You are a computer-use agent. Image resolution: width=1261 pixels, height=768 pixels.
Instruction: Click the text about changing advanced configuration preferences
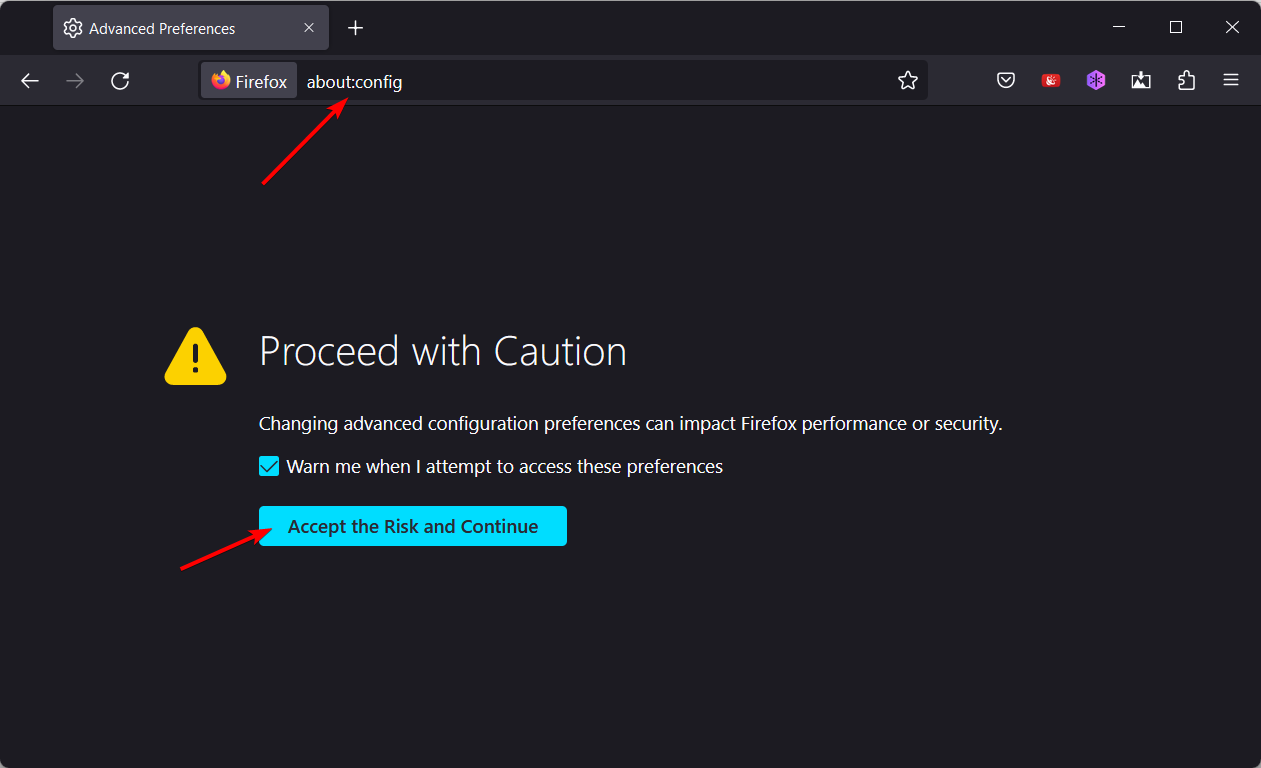(630, 424)
